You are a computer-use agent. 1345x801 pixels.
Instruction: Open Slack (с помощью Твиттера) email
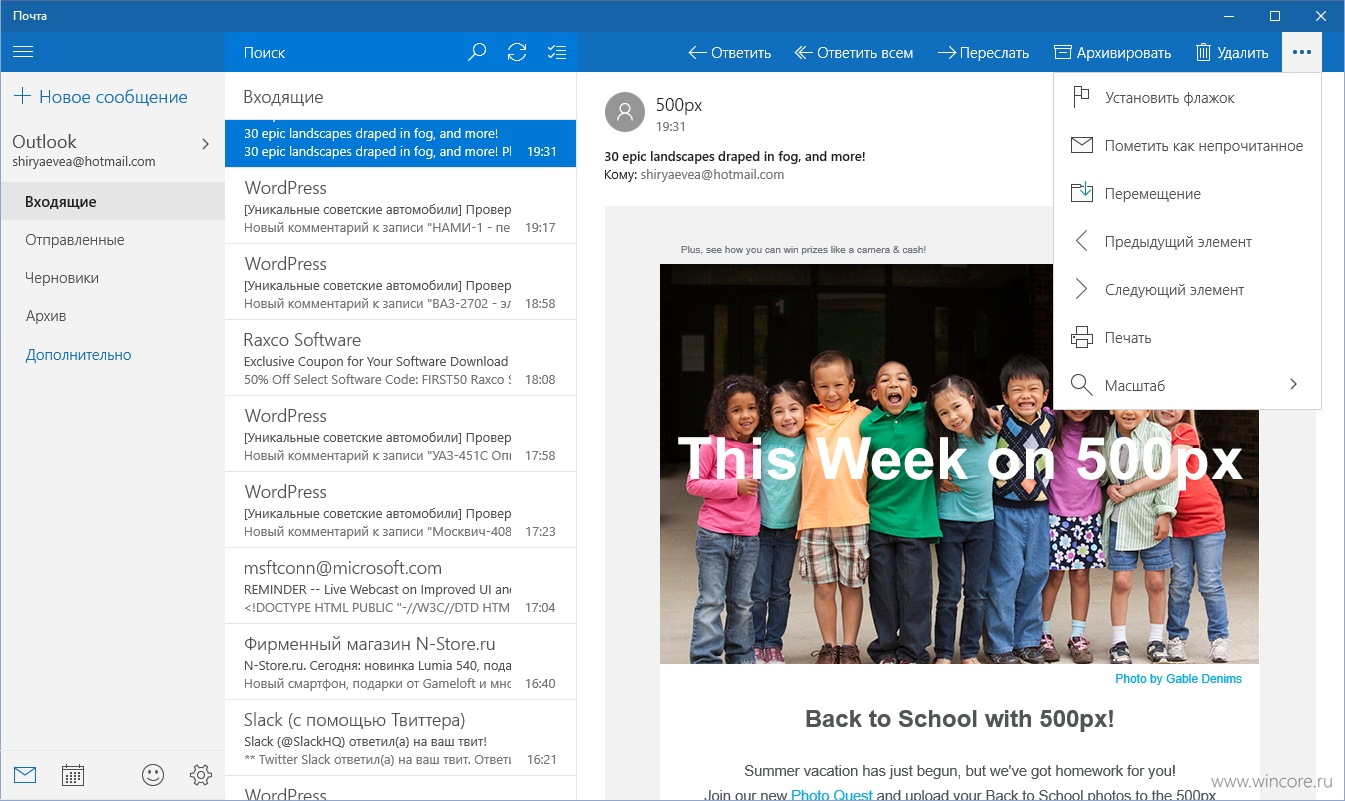coord(400,738)
